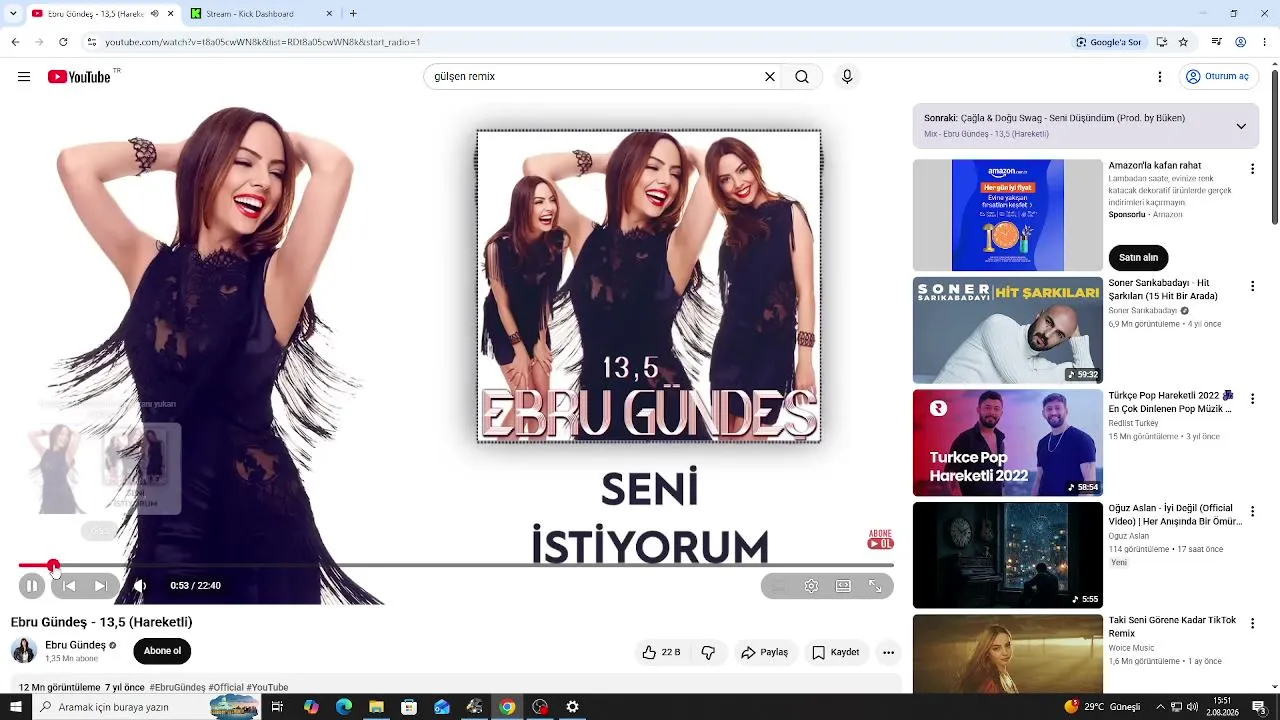Viewport: 1280px width, 720px height.
Task: Open the YouTube hamburger guide menu
Action: tap(24, 77)
